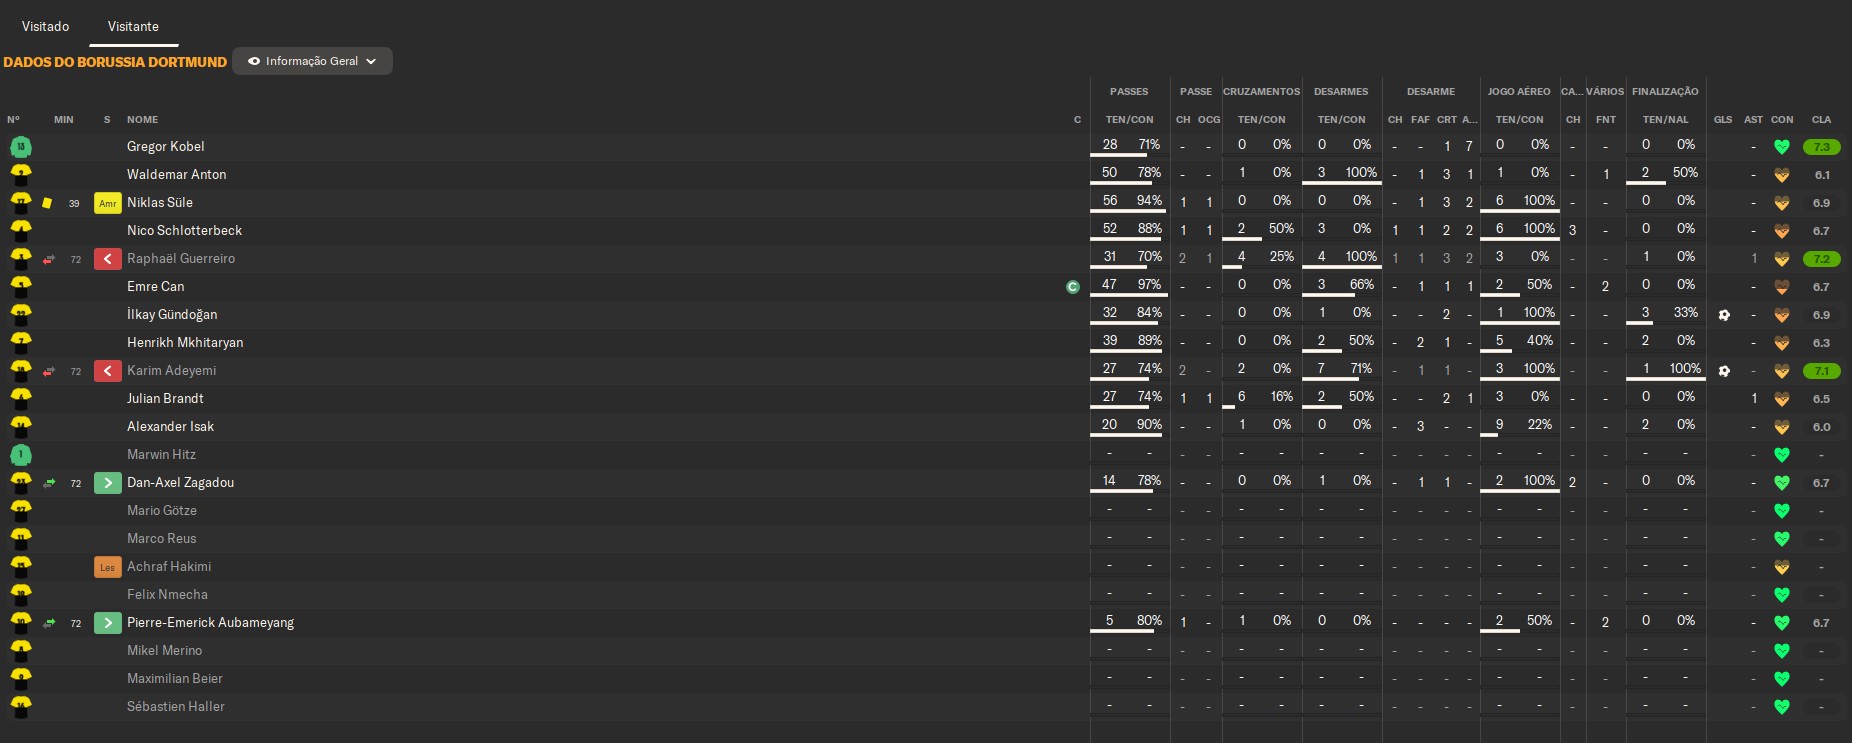Click Pierre-Emerick Aubameyang's substituted-on green arrow icon

point(108,623)
